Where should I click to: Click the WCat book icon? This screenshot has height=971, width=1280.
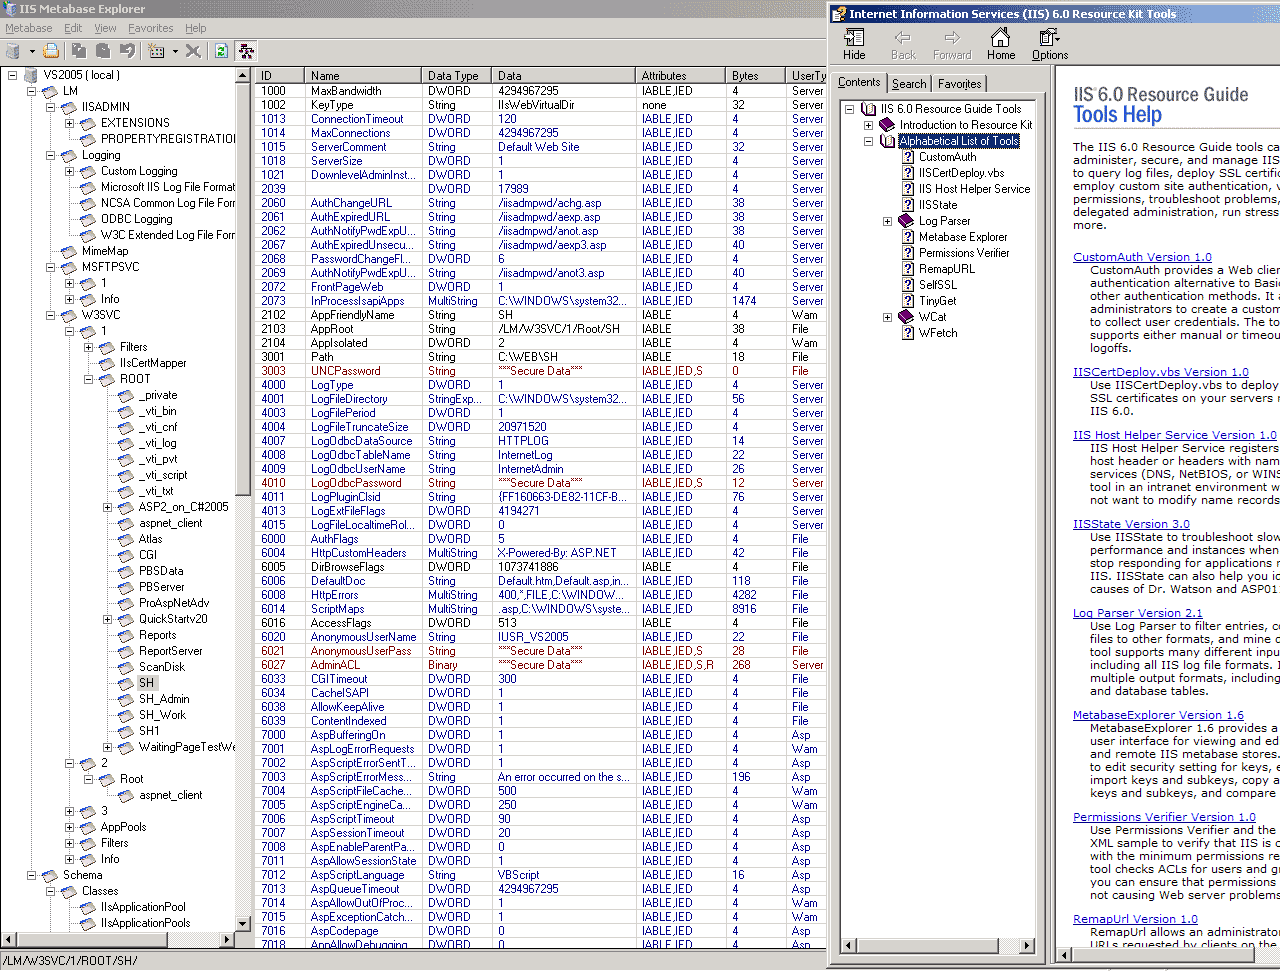pos(906,317)
